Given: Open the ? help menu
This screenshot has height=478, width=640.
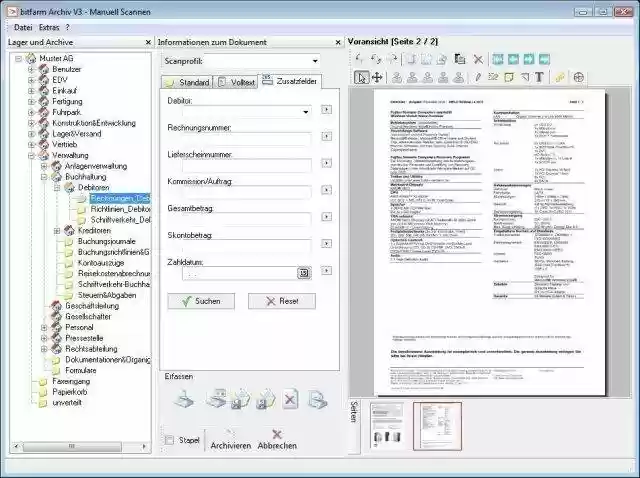Looking at the screenshot, I should coord(67,27).
